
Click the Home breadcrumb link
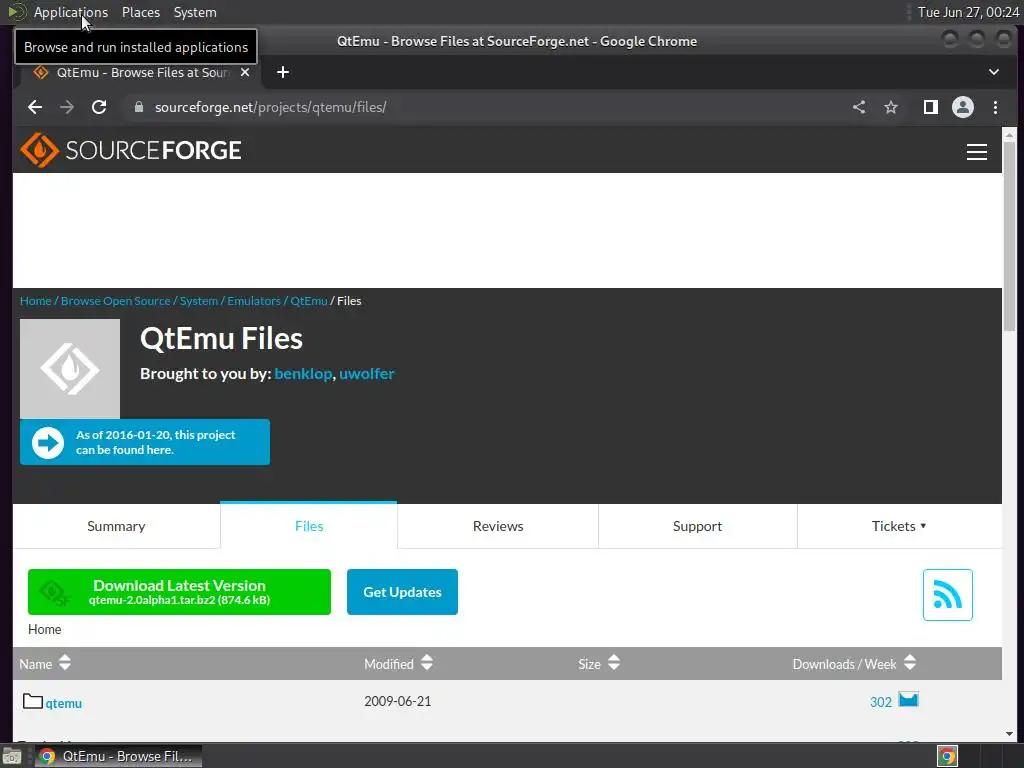point(35,301)
